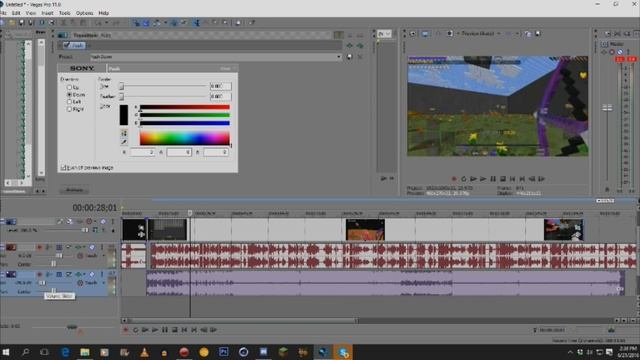
Task: Click the first circle icon on the video track header
Action: click(89, 221)
